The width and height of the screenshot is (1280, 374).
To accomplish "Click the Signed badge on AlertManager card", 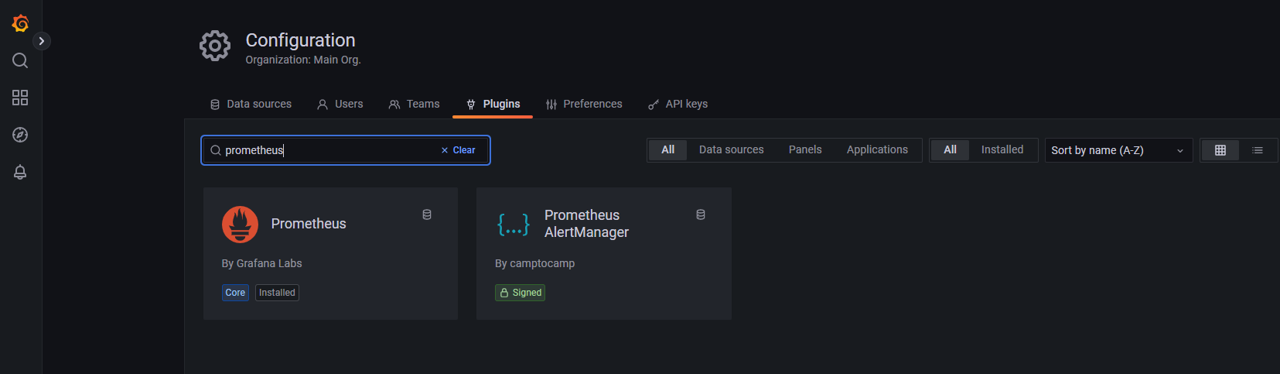I will tap(520, 293).
